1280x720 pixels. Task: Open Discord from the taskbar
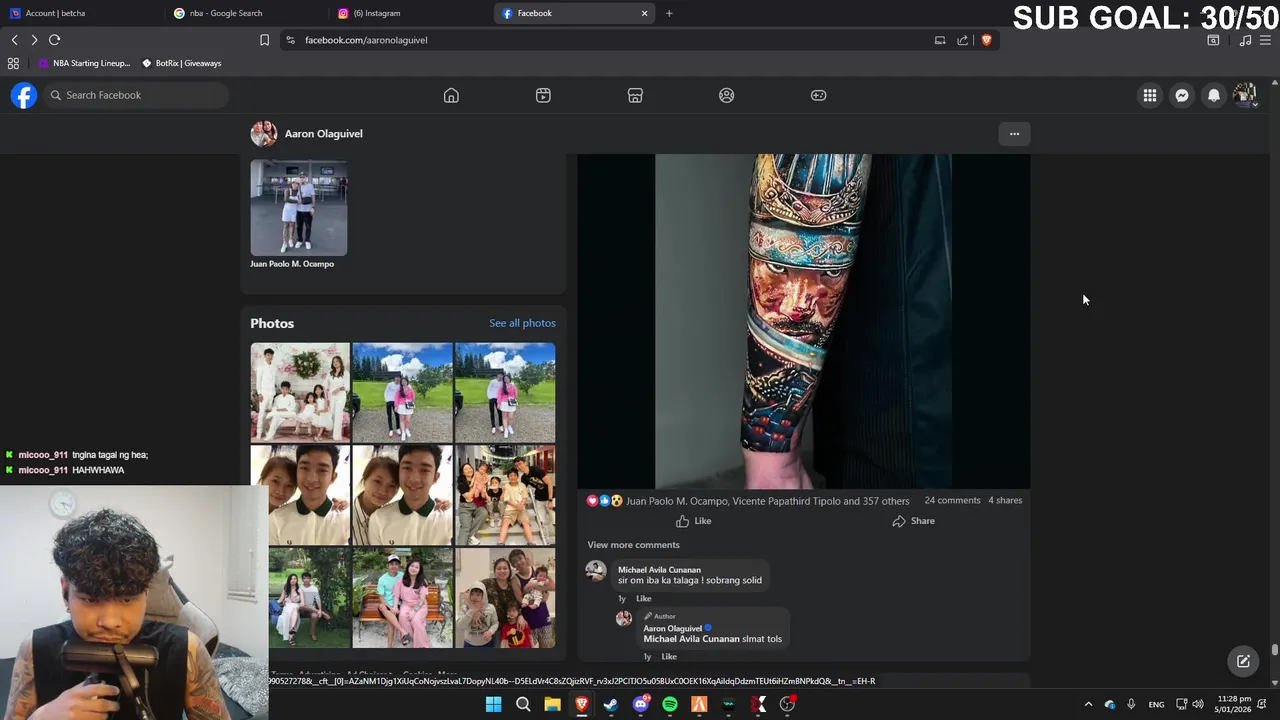click(641, 704)
